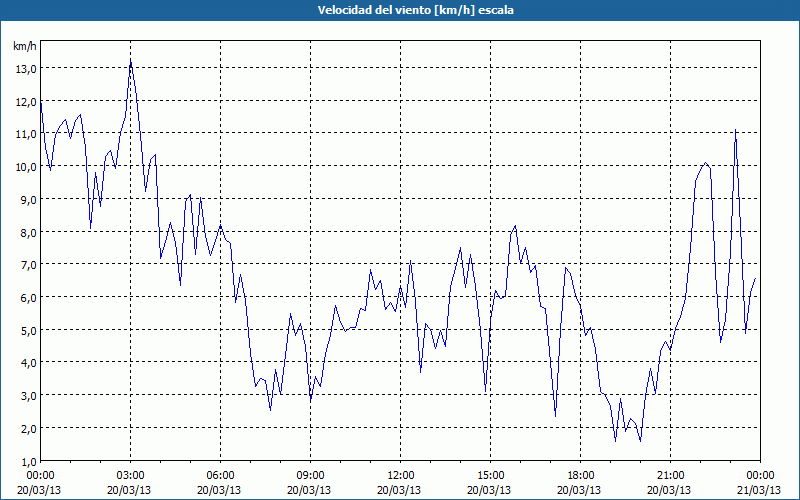Click the '13,0' y-axis value
This screenshot has height=500, width=800.
click(x=26, y=69)
